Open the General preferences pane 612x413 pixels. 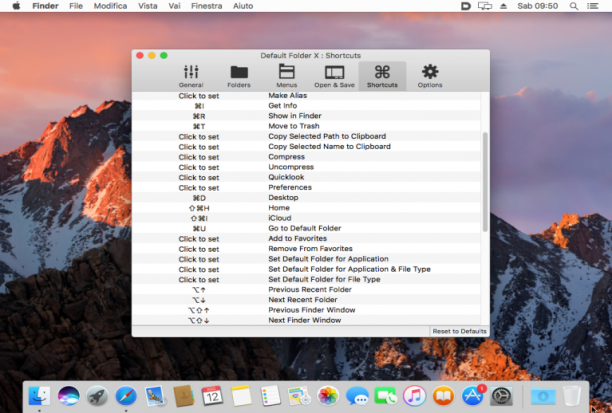[191, 76]
